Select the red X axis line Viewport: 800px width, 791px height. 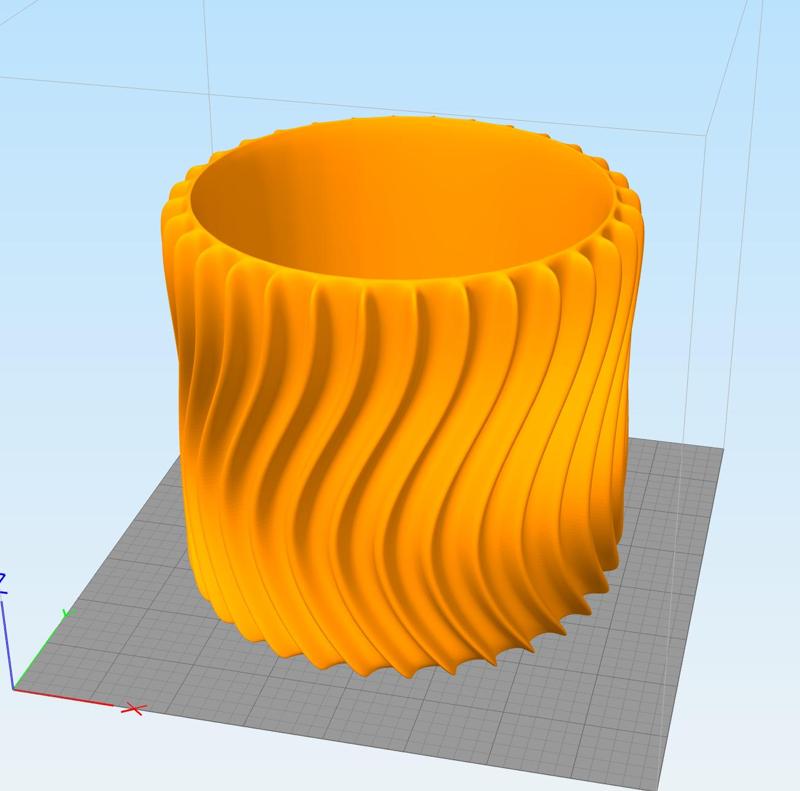[x=64, y=697]
